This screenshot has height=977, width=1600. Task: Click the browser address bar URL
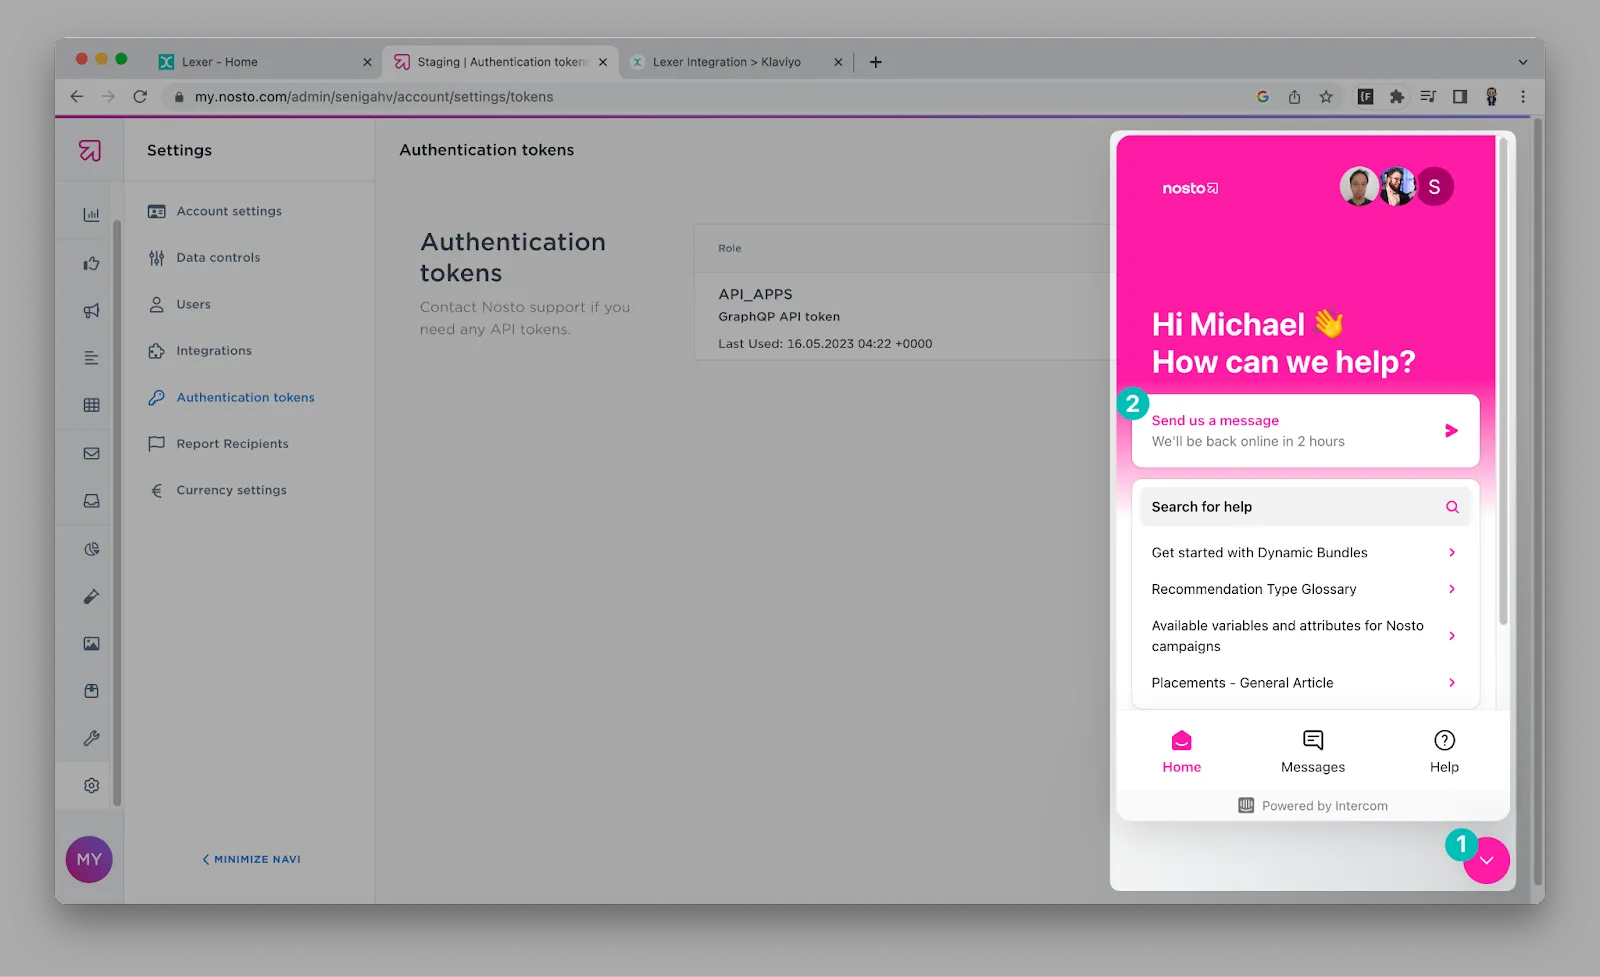(374, 97)
